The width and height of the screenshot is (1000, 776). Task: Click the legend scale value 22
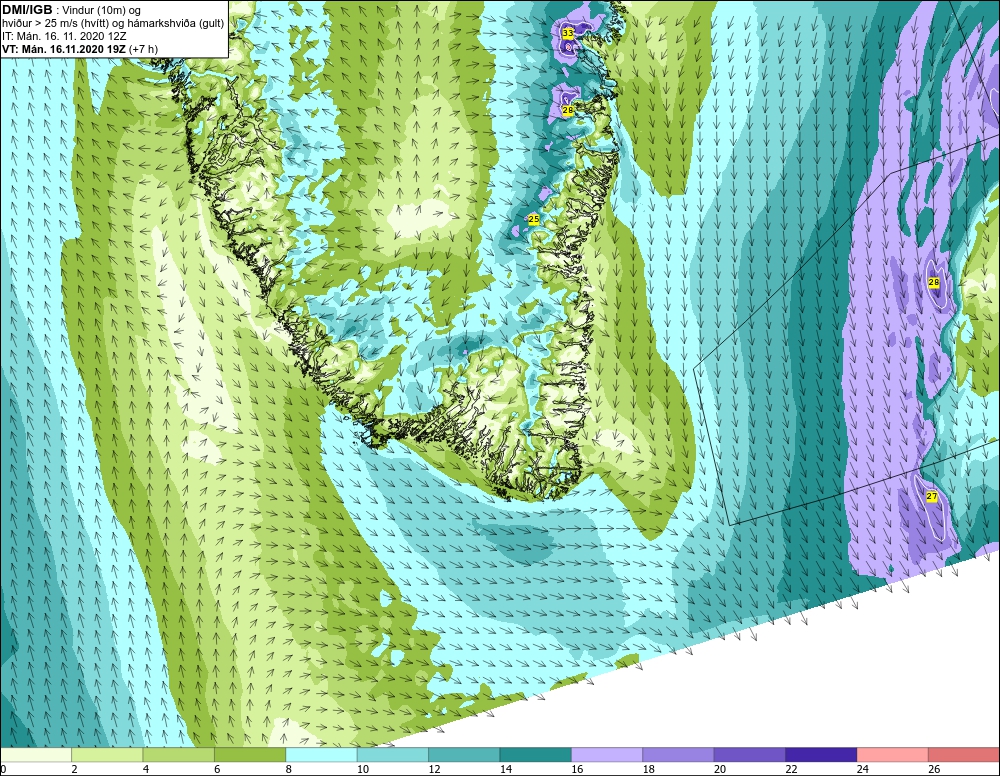coord(791,769)
